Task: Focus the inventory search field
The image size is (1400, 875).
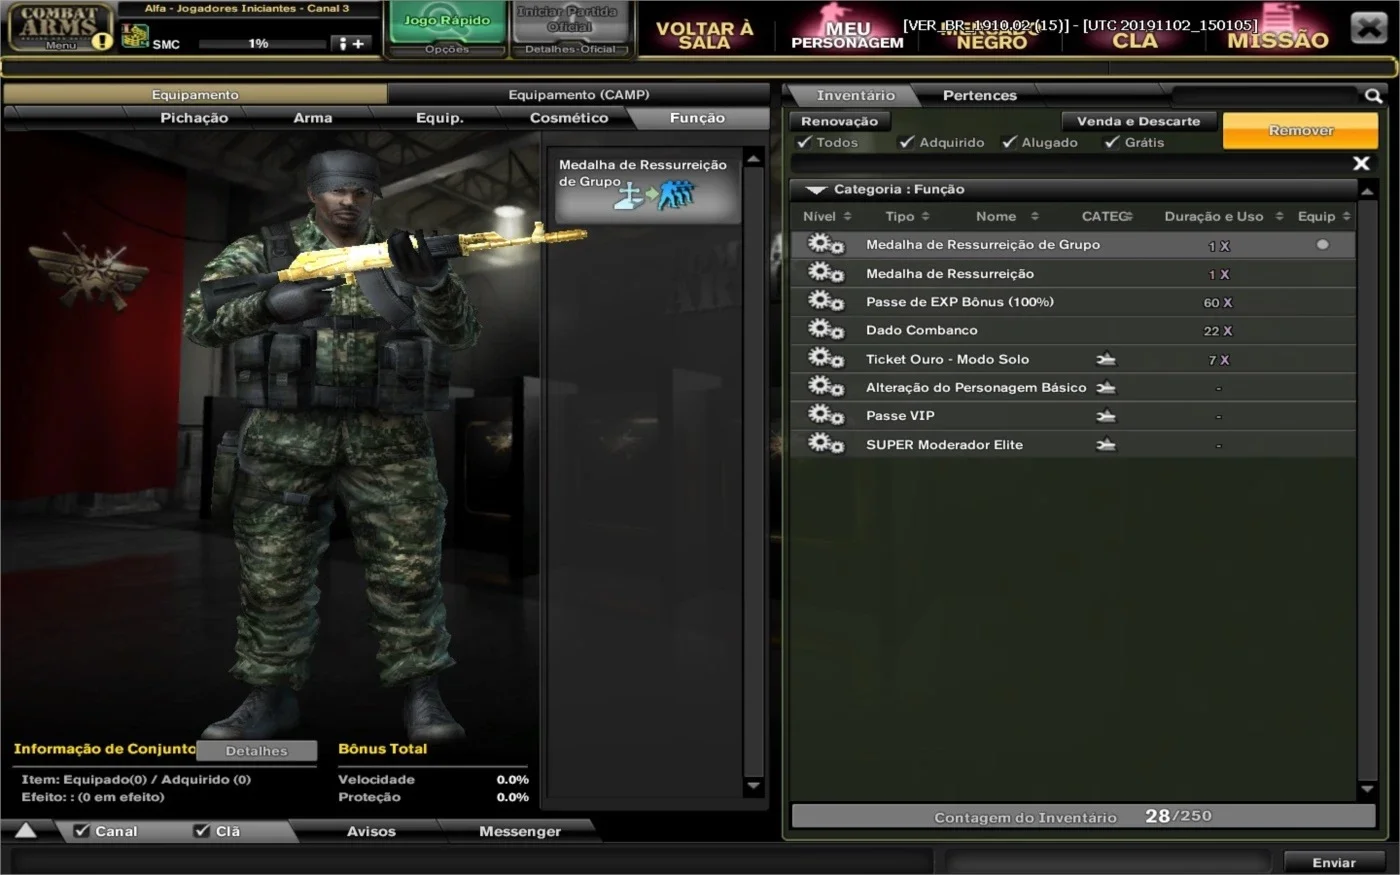Action: (x=1266, y=96)
